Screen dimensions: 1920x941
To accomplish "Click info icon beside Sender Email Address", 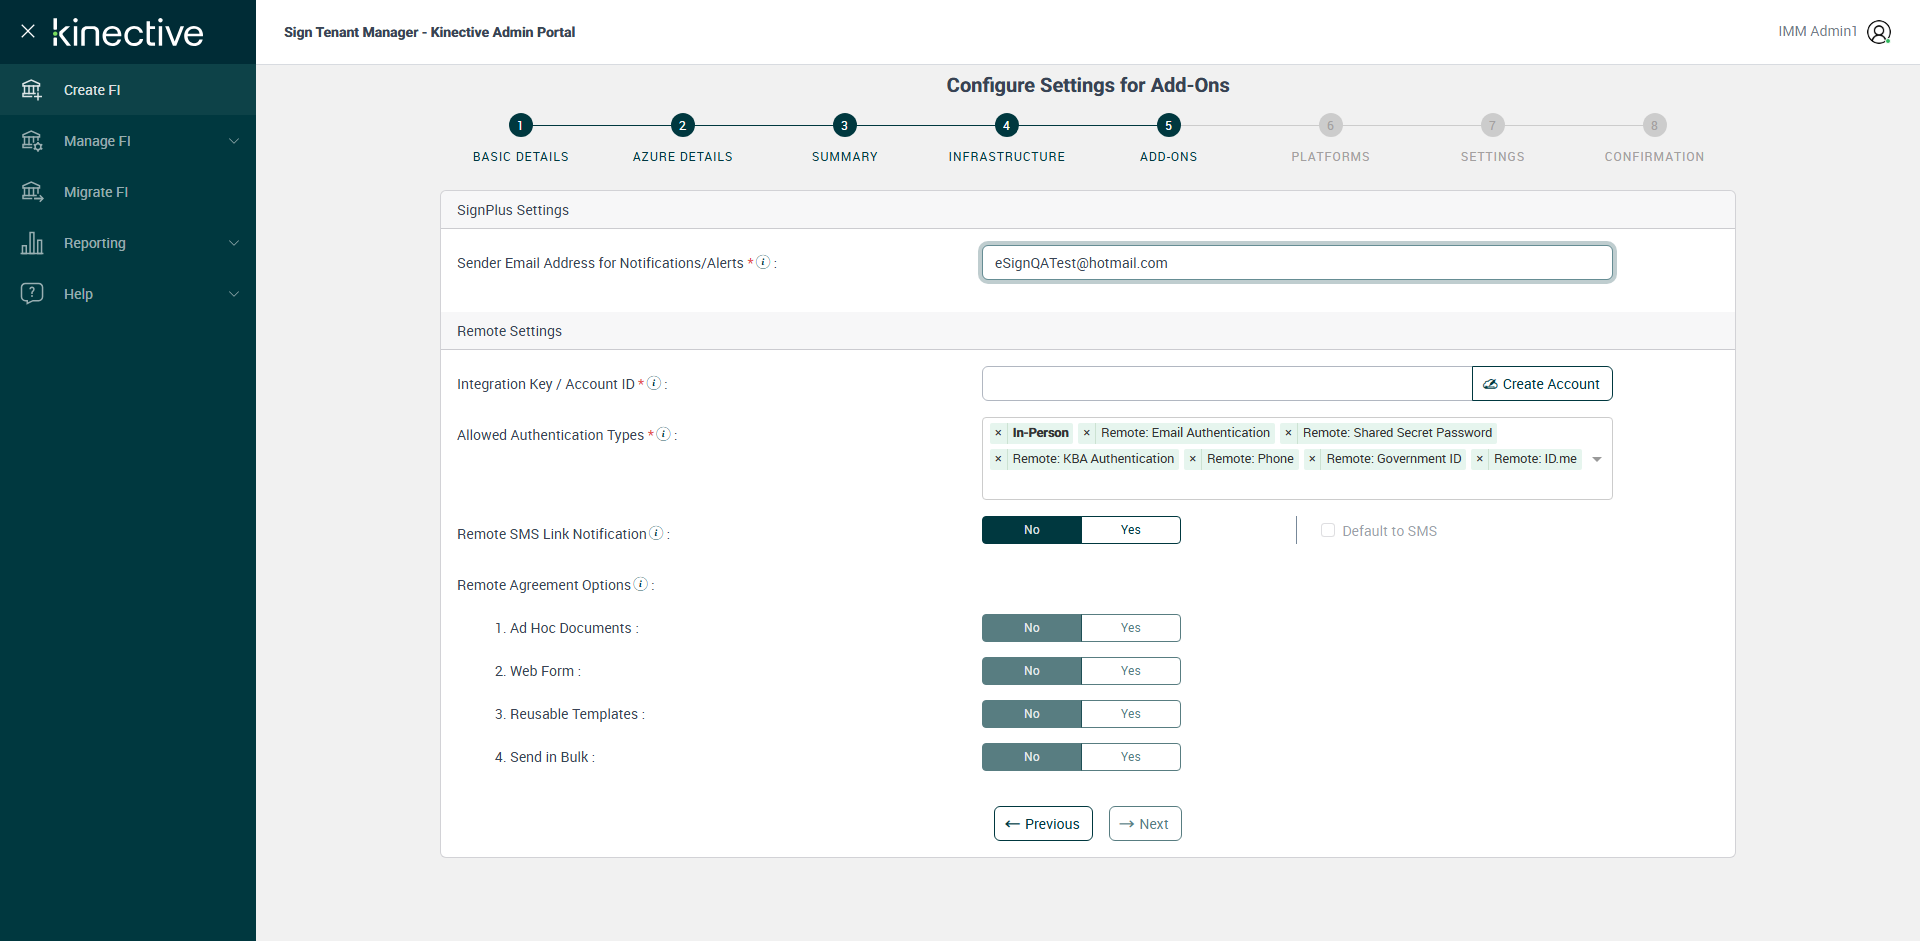I will 763,262.
